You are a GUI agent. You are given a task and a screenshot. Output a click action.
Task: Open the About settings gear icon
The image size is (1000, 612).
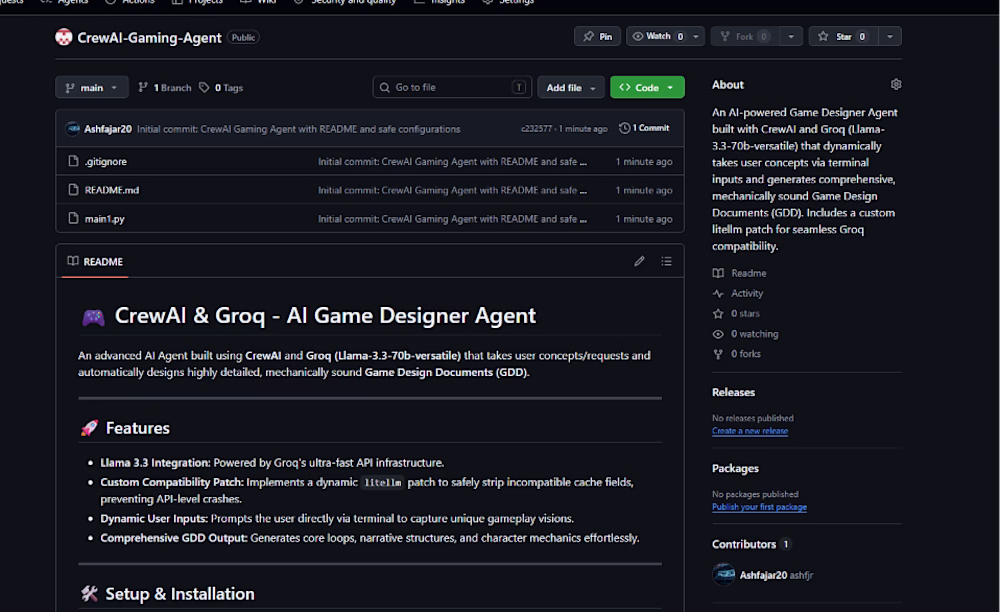(895, 84)
